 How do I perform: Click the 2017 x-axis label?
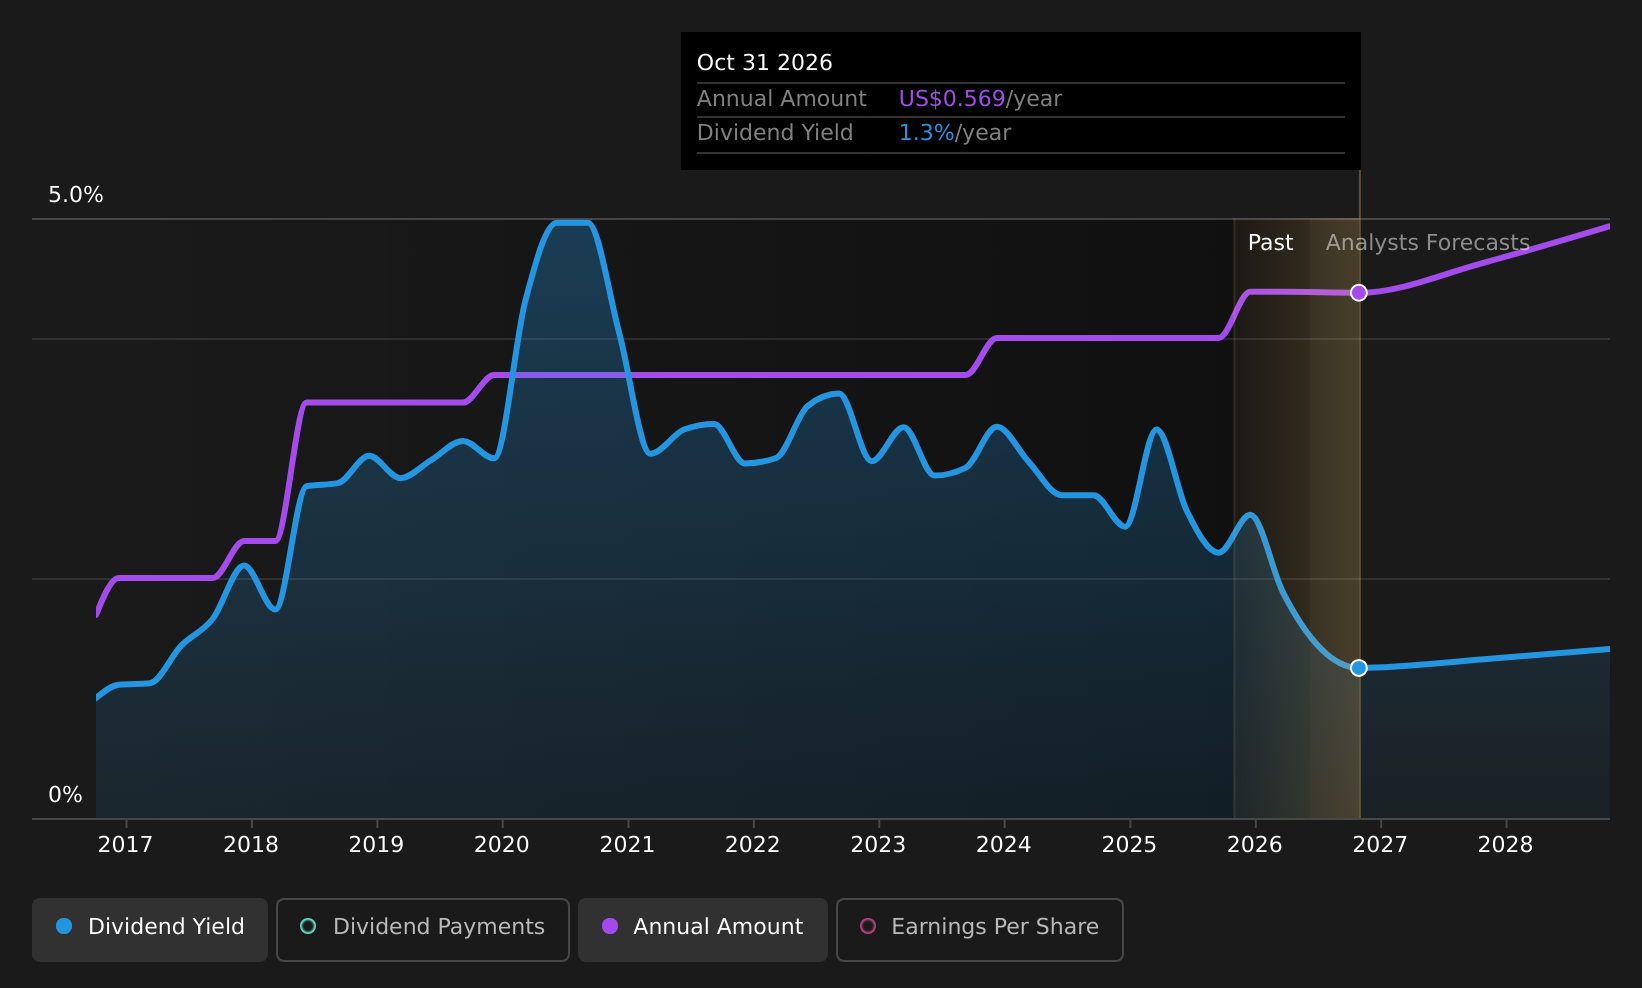(x=125, y=845)
